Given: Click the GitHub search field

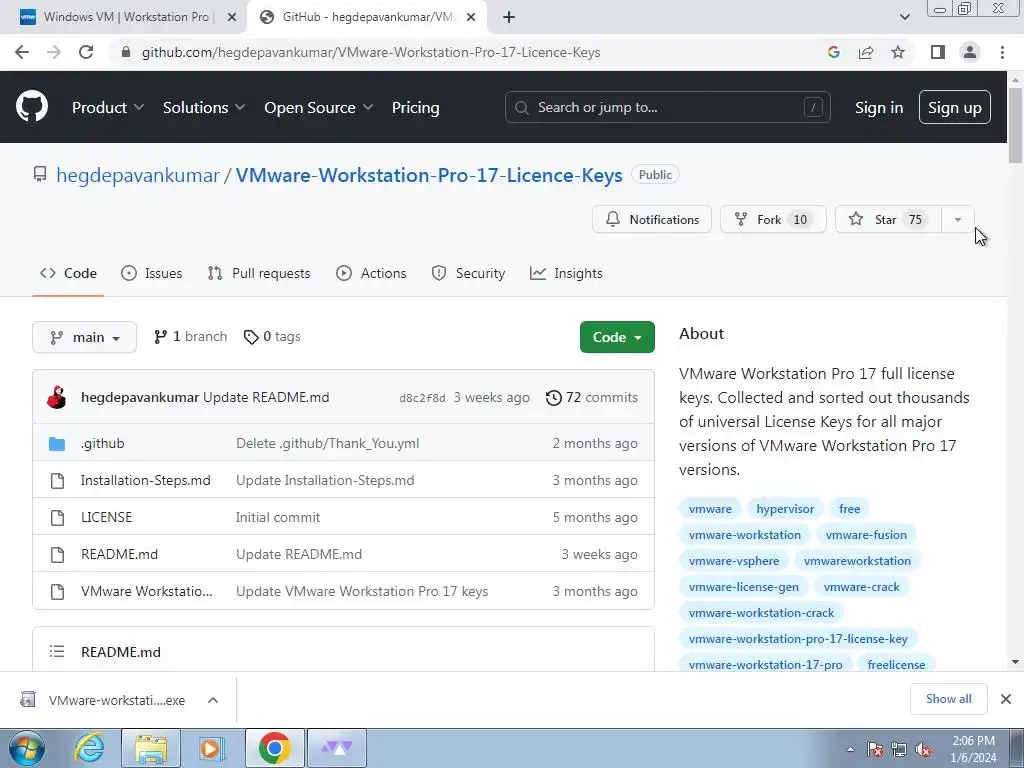Looking at the screenshot, I should (667, 107).
